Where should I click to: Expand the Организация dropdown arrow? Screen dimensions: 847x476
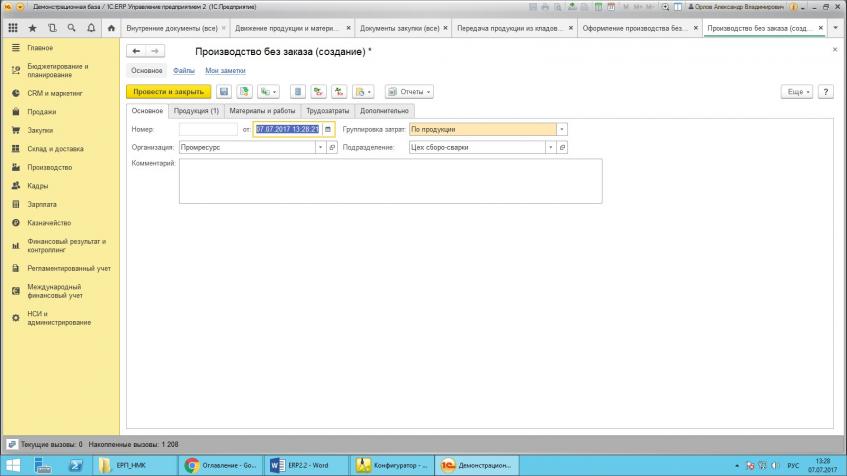[x=321, y=147]
